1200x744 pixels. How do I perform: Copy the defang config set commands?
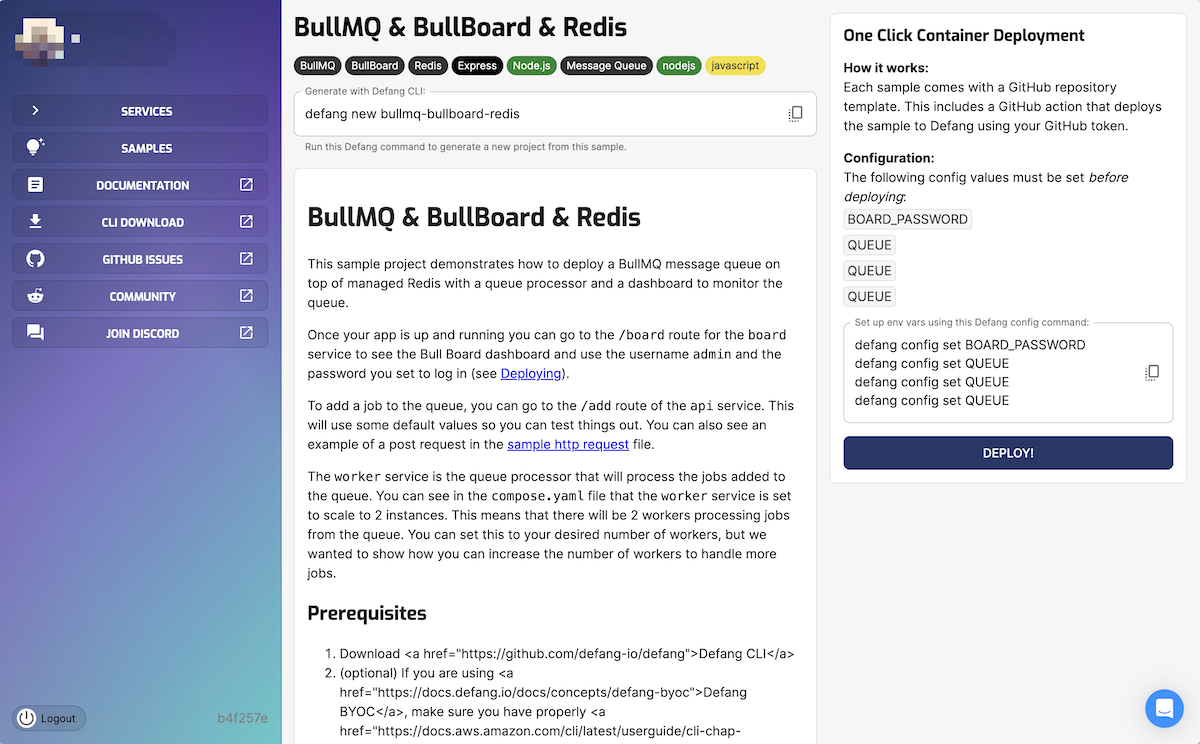[1152, 373]
